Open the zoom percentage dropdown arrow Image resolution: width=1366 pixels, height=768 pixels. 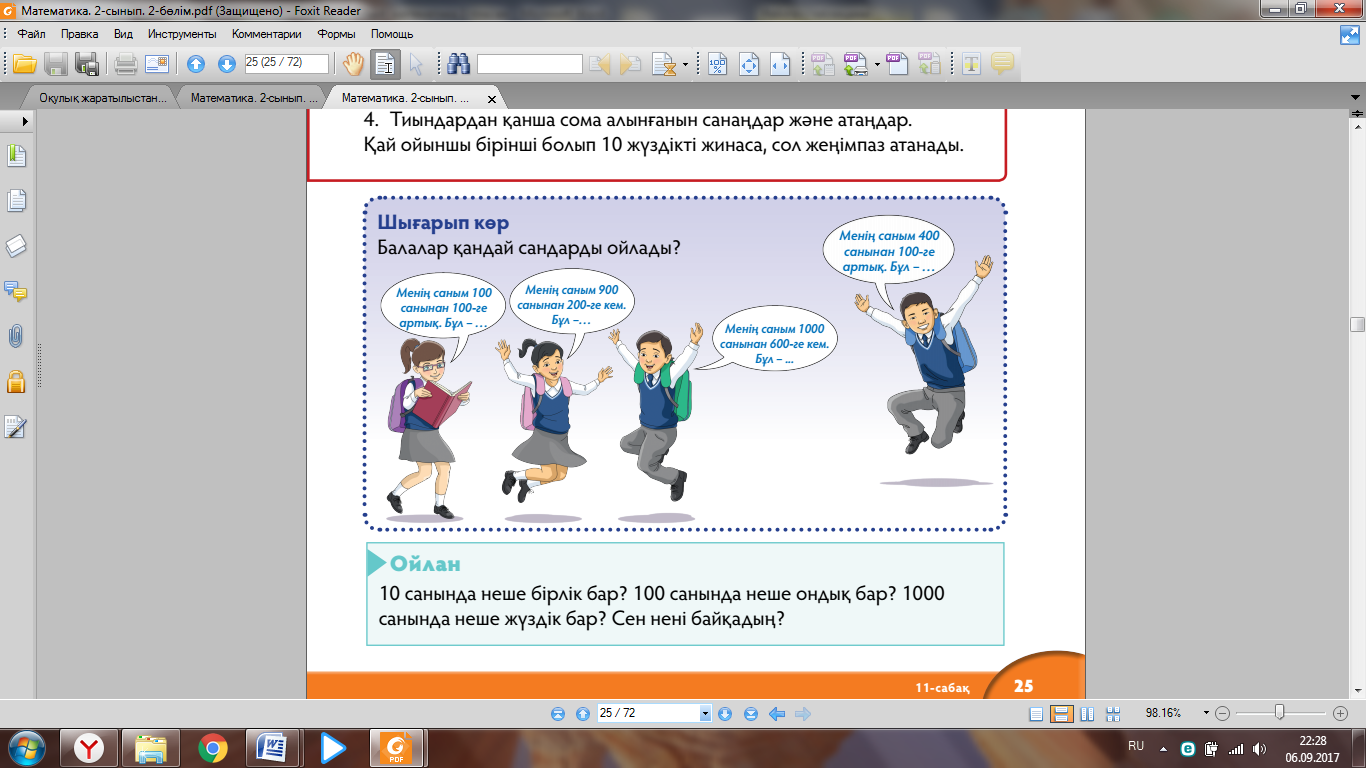[x=1205, y=714]
